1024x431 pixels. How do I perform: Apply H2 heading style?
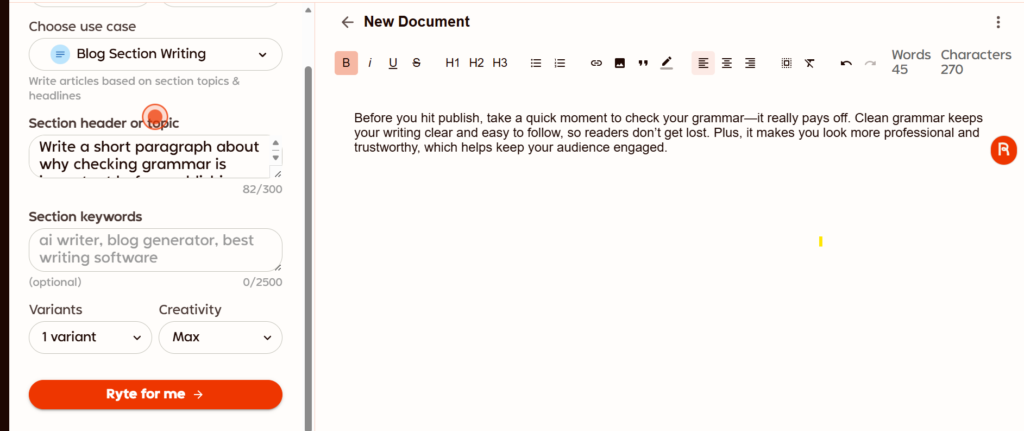pos(476,63)
